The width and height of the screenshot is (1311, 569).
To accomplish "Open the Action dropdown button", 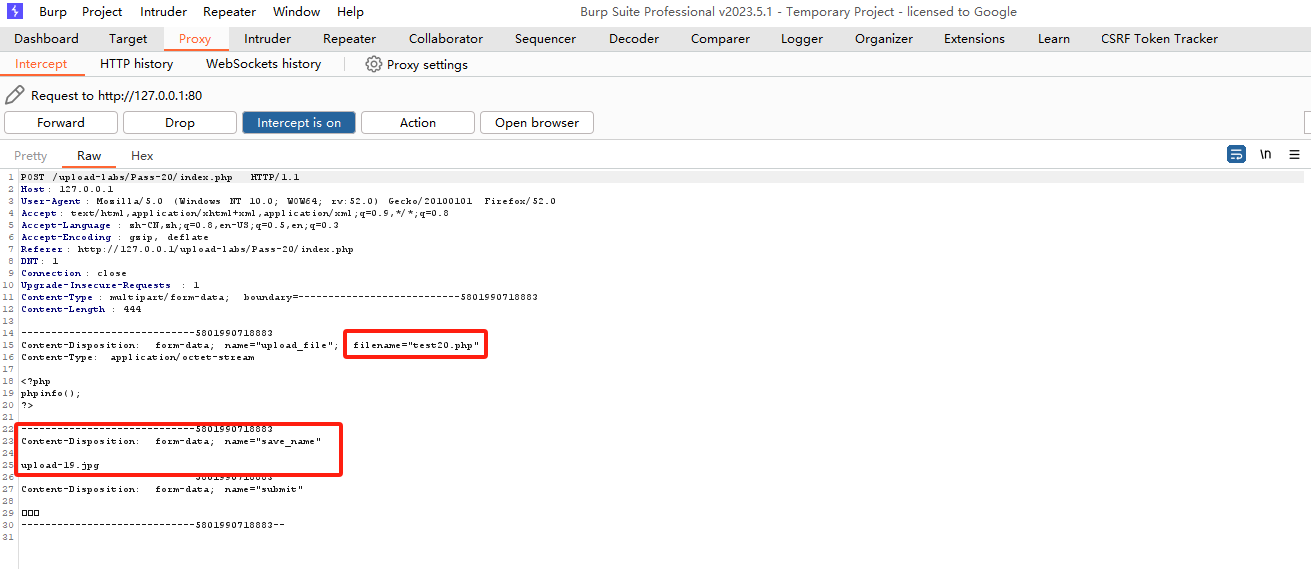I will (418, 123).
